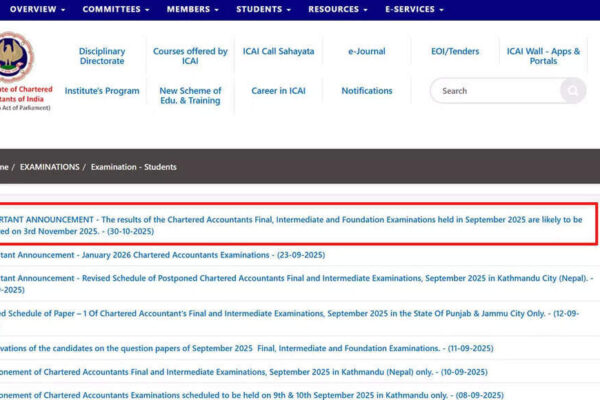Open announcement about results on 3rd November 2025
Viewport: 600px width, 400px height.
(x=291, y=225)
